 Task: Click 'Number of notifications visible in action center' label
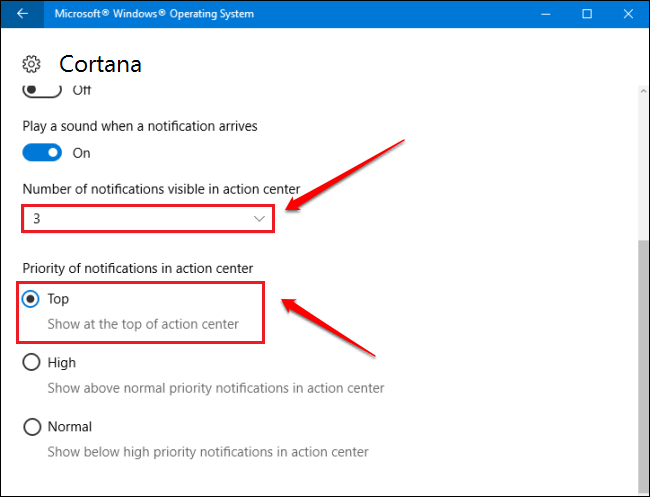(x=161, y=189)
